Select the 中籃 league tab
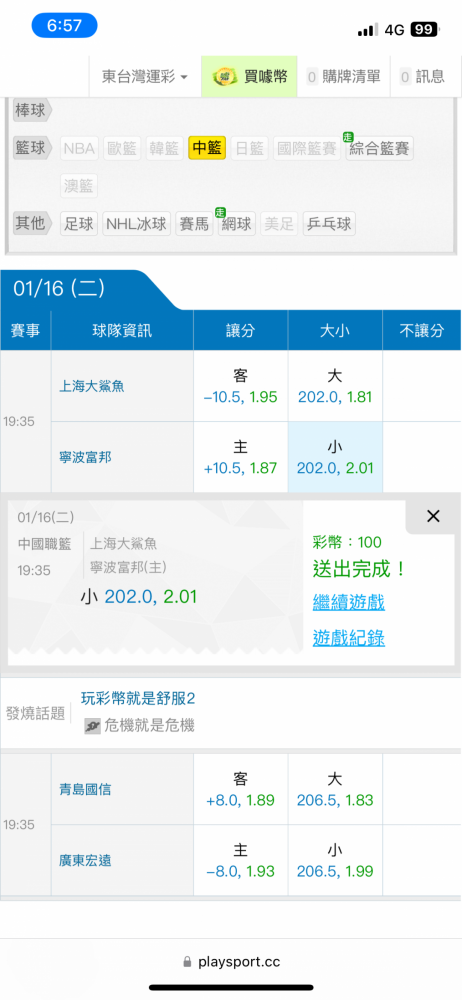Viewport: 462px width, 1000px height. (x=207, y=149)
